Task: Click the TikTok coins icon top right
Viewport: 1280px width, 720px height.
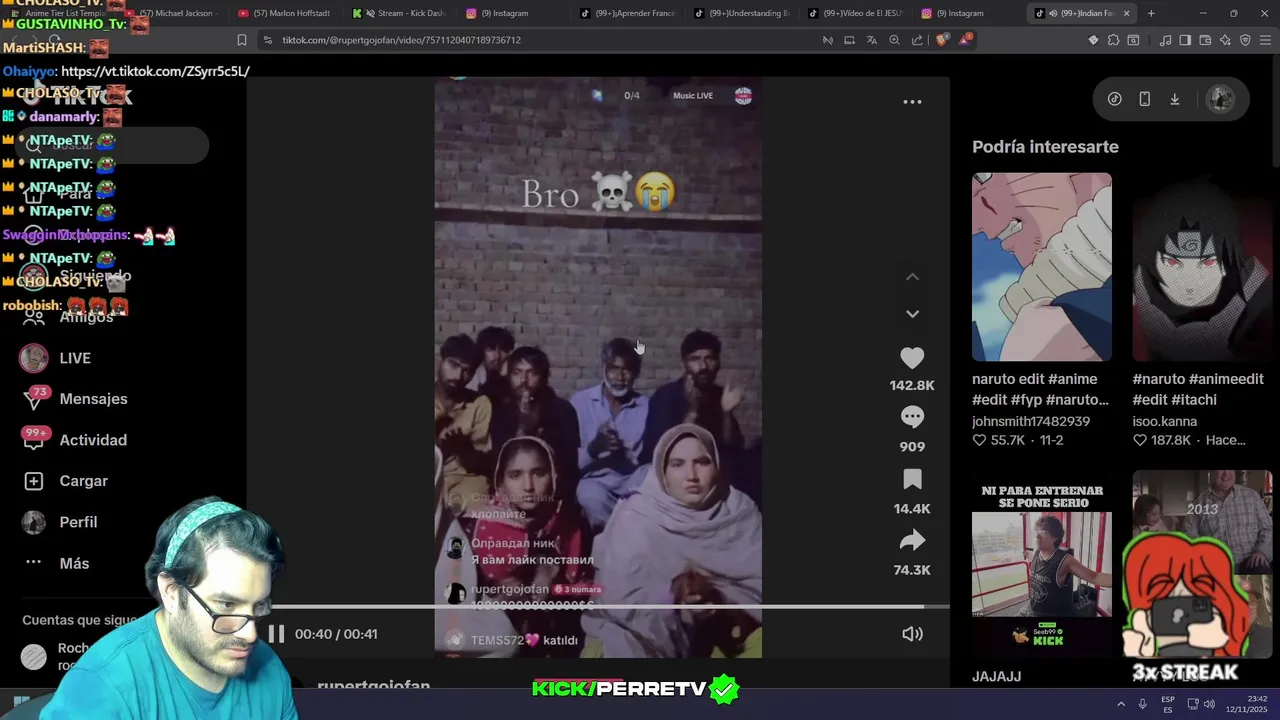Action: pos(1114,99)
